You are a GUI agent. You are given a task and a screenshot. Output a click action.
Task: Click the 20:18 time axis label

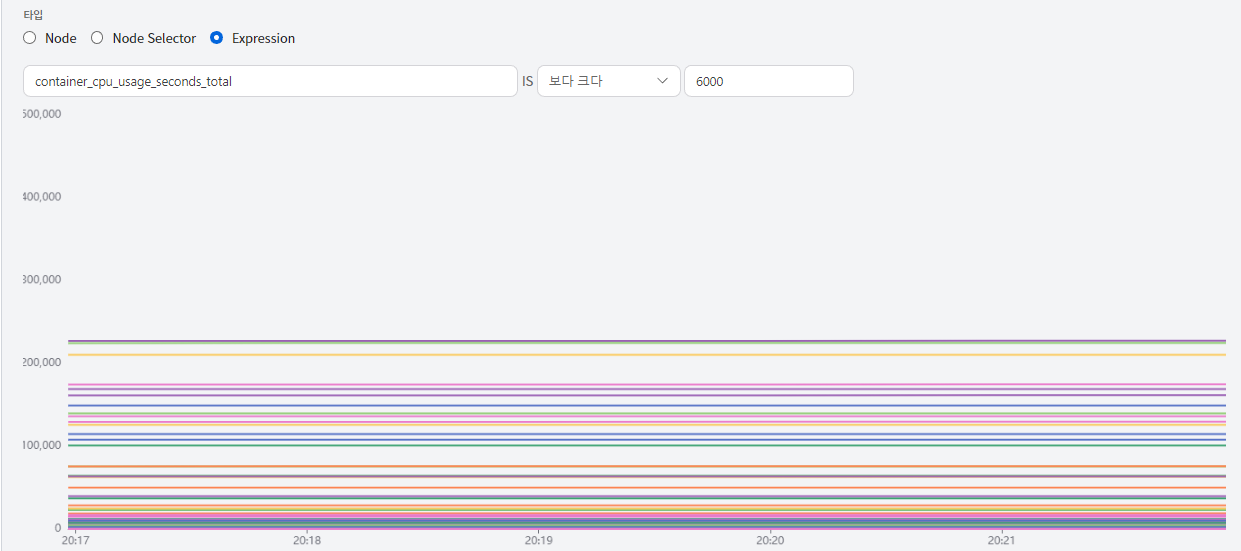[x=307, y=540]
